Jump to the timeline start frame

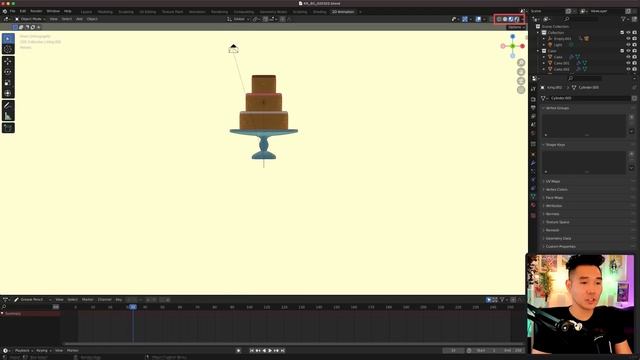(x=252, y=351)
